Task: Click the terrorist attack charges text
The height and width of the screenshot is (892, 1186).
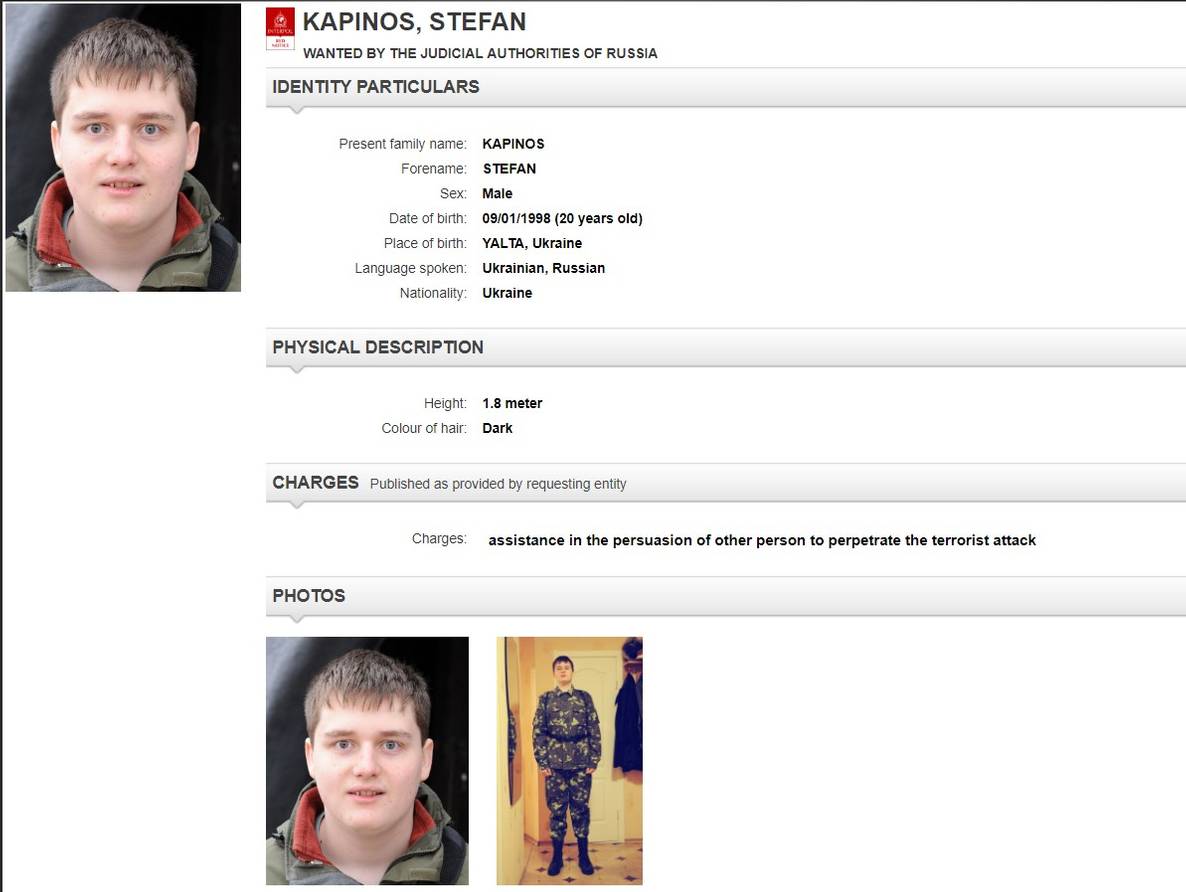Action: click(x=762, y=540)
